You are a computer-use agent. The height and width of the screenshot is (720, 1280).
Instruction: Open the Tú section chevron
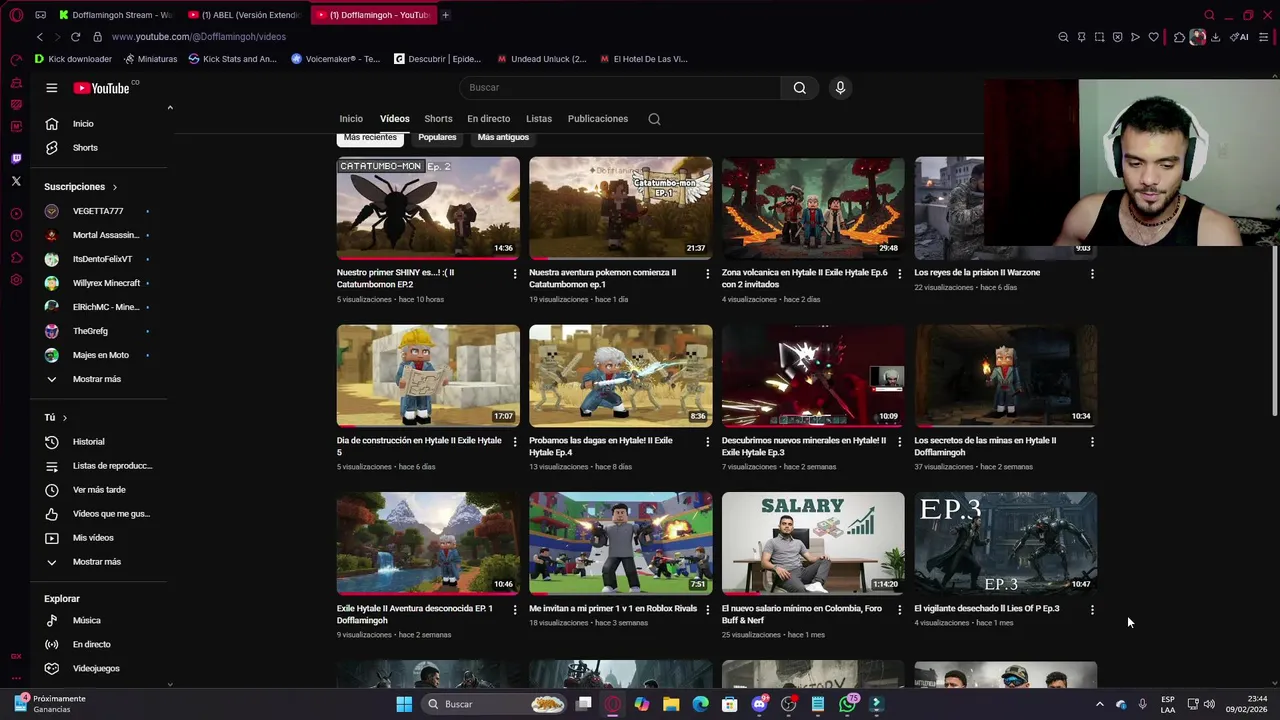click(65, 418)
